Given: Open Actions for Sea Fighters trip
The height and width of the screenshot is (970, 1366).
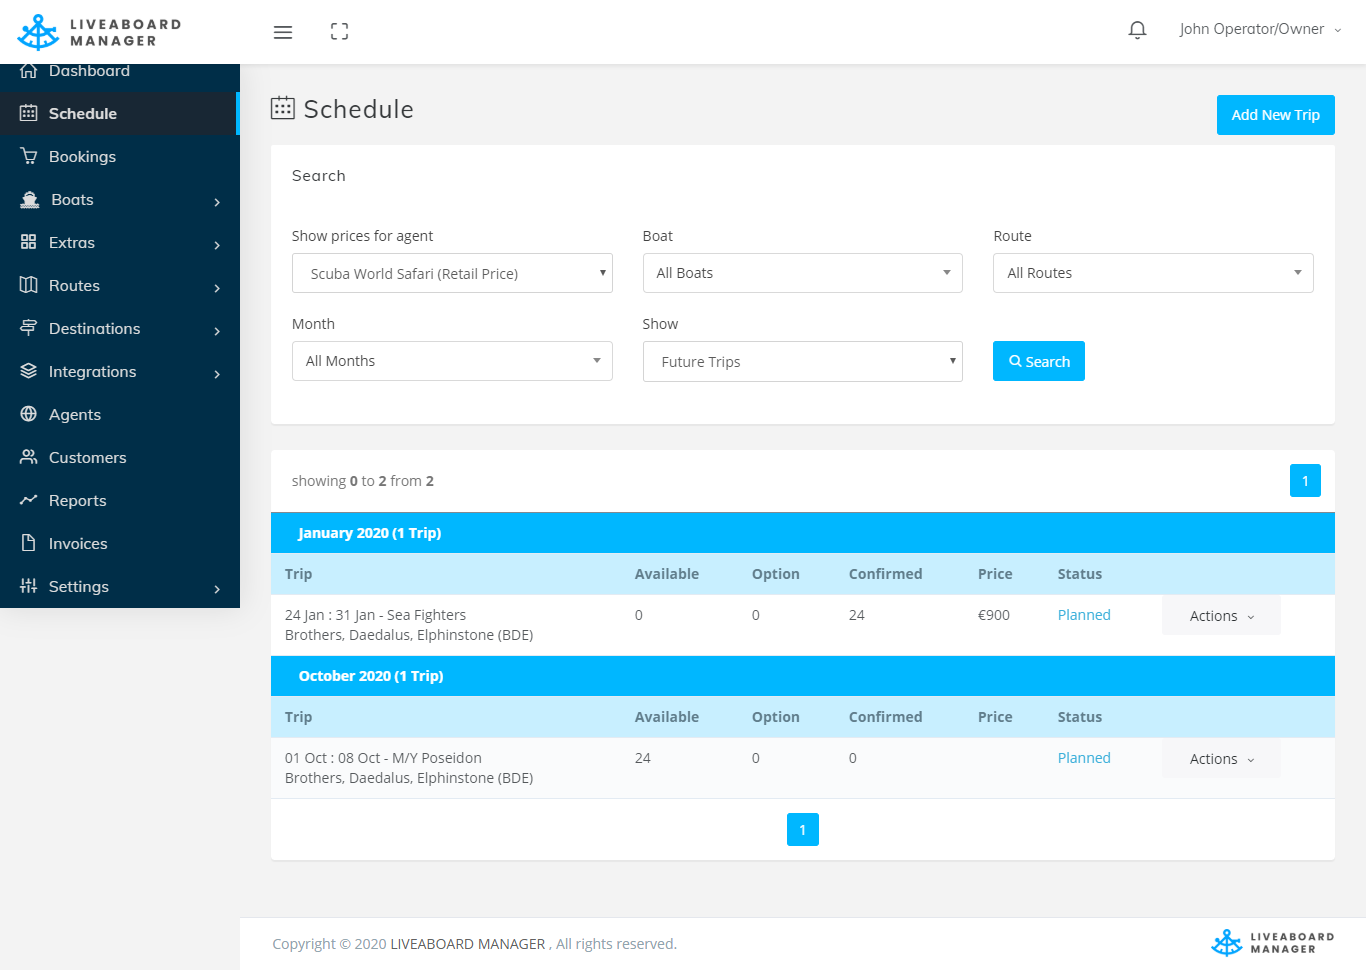Looking at the screenshot, I should click(1220, 616).
